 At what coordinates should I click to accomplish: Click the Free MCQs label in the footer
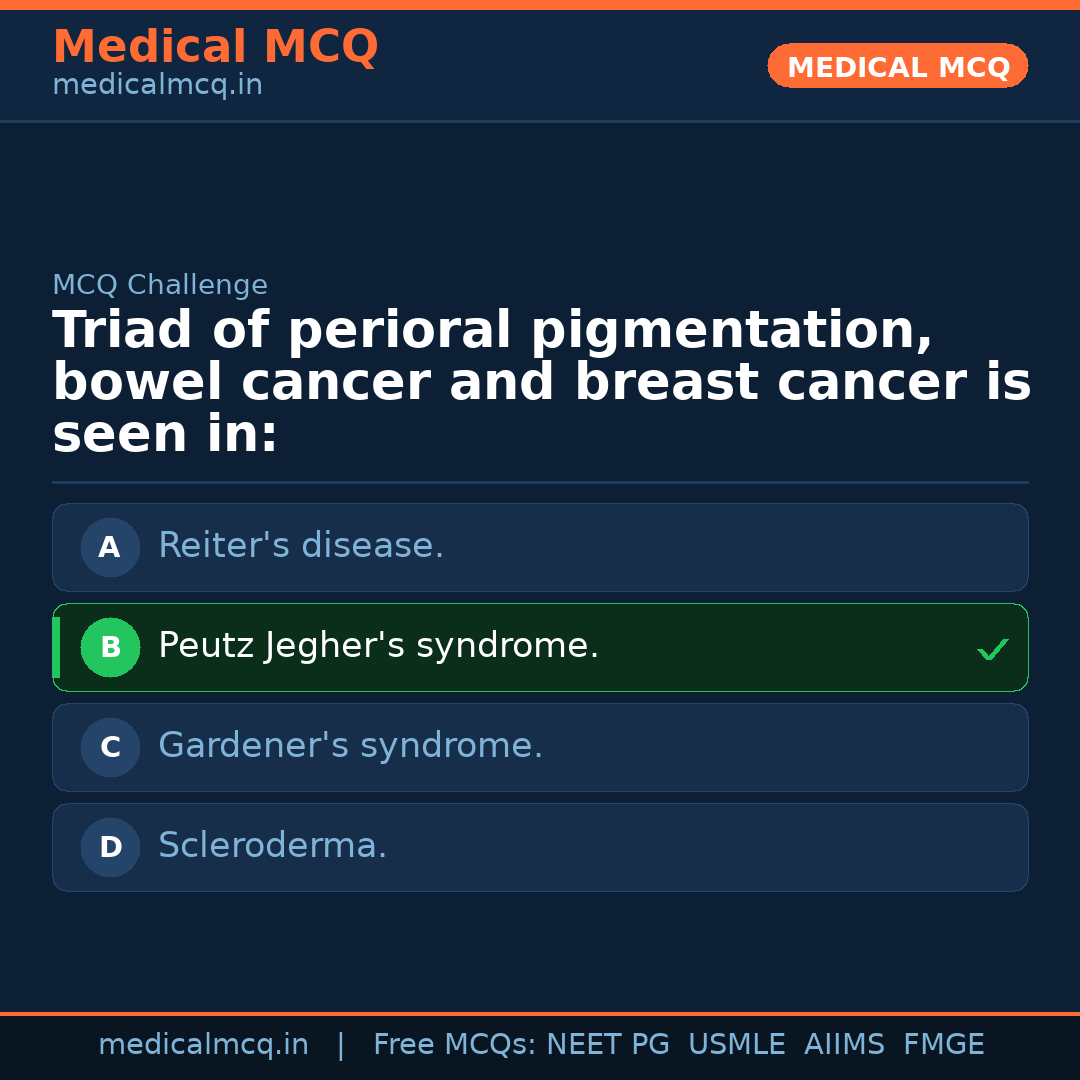tap(454, 1045)
